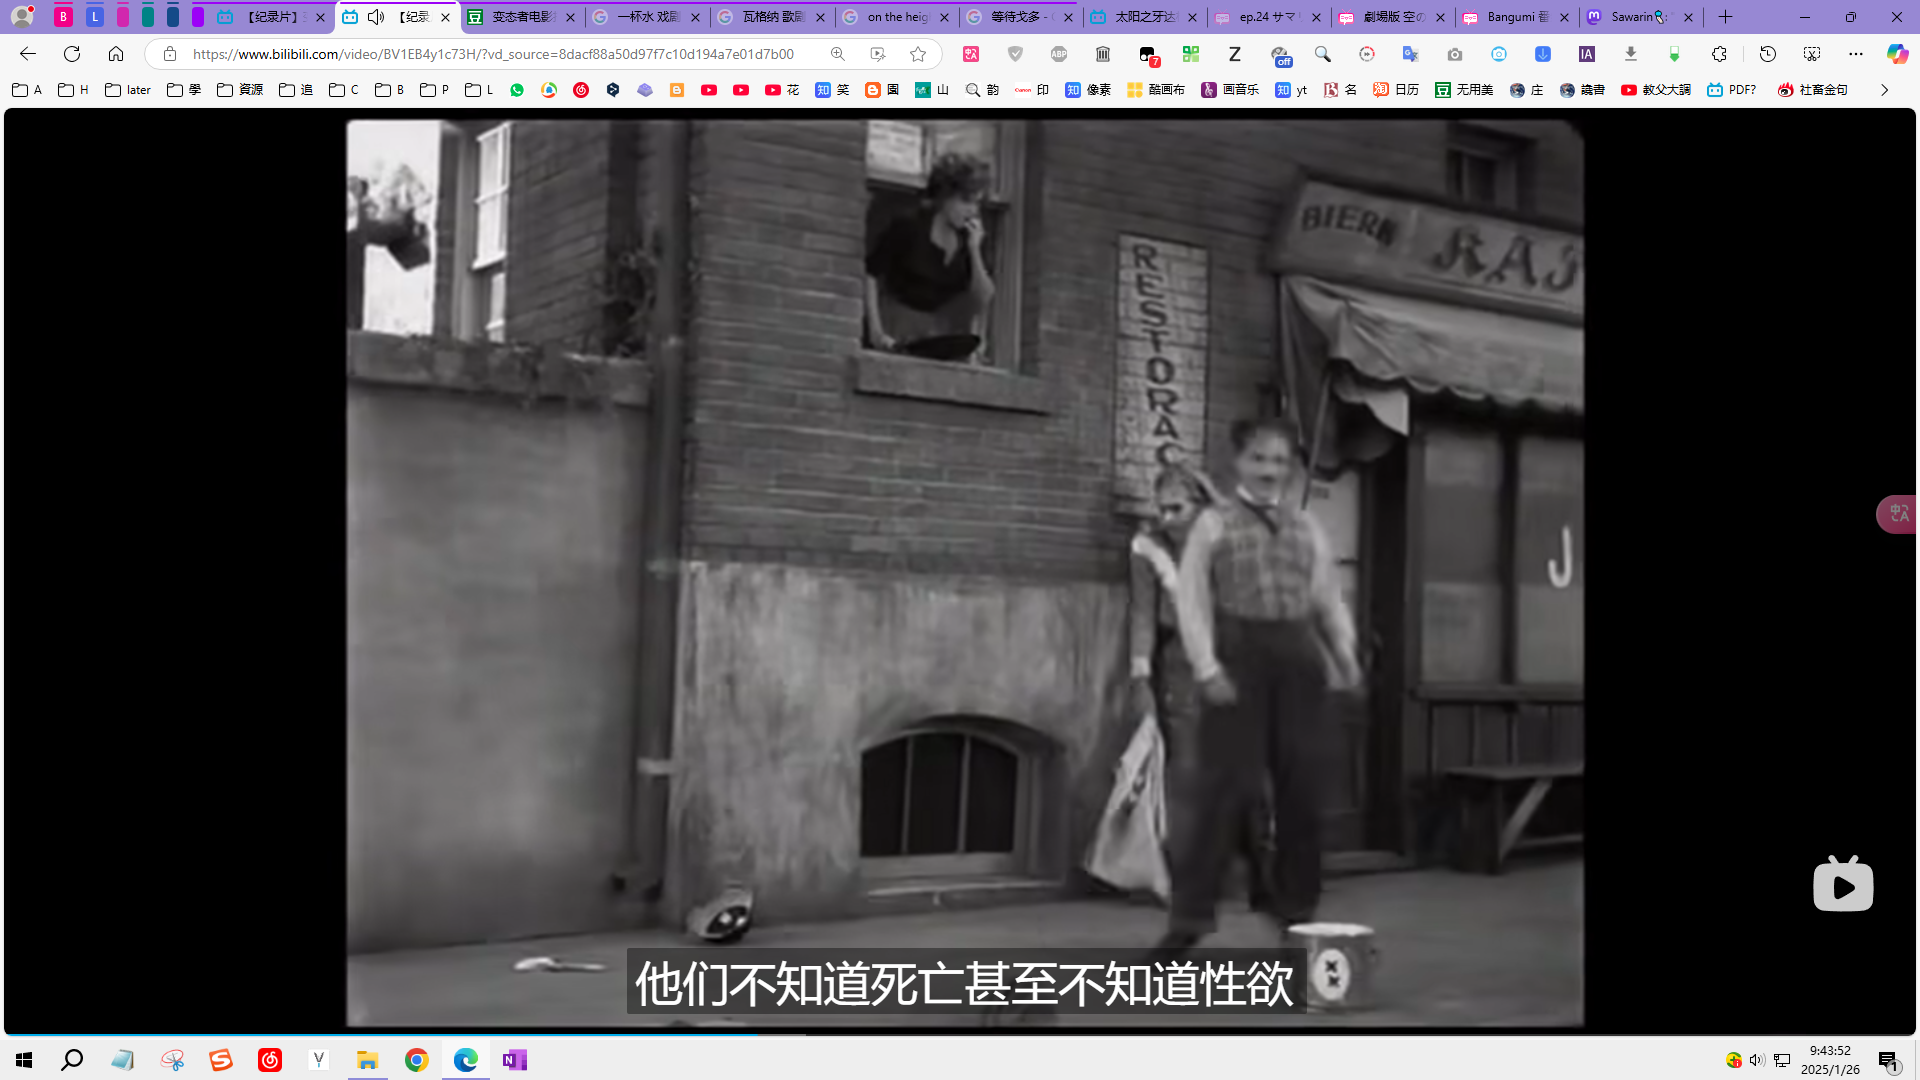Select the pinned tab labeled B
Image resolution: width=1920 pixels, height=1080 pixels.
pyautogui.click(x=63, y=17)
